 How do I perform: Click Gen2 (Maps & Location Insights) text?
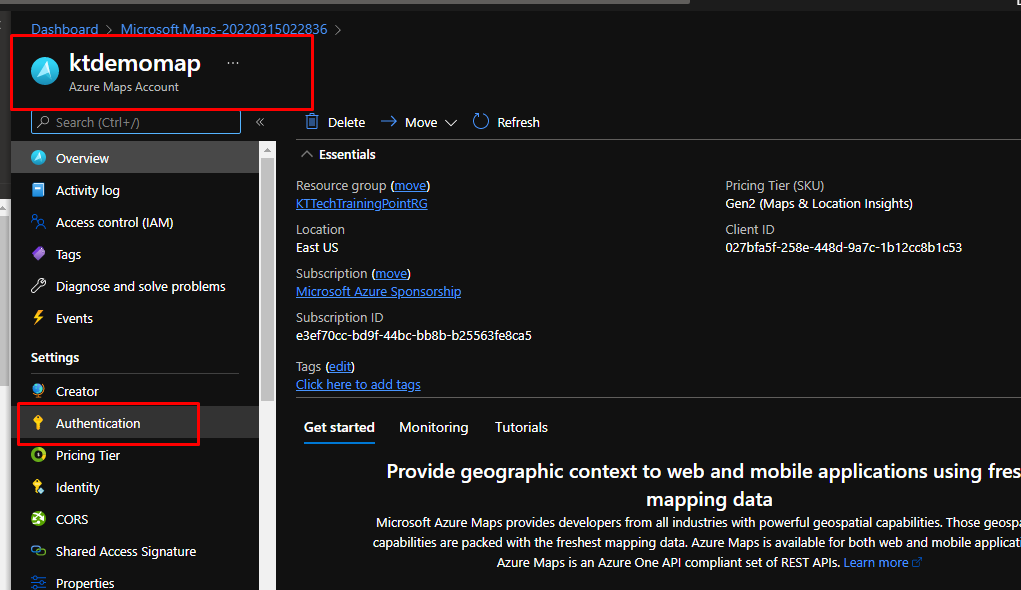pos(818,203)
